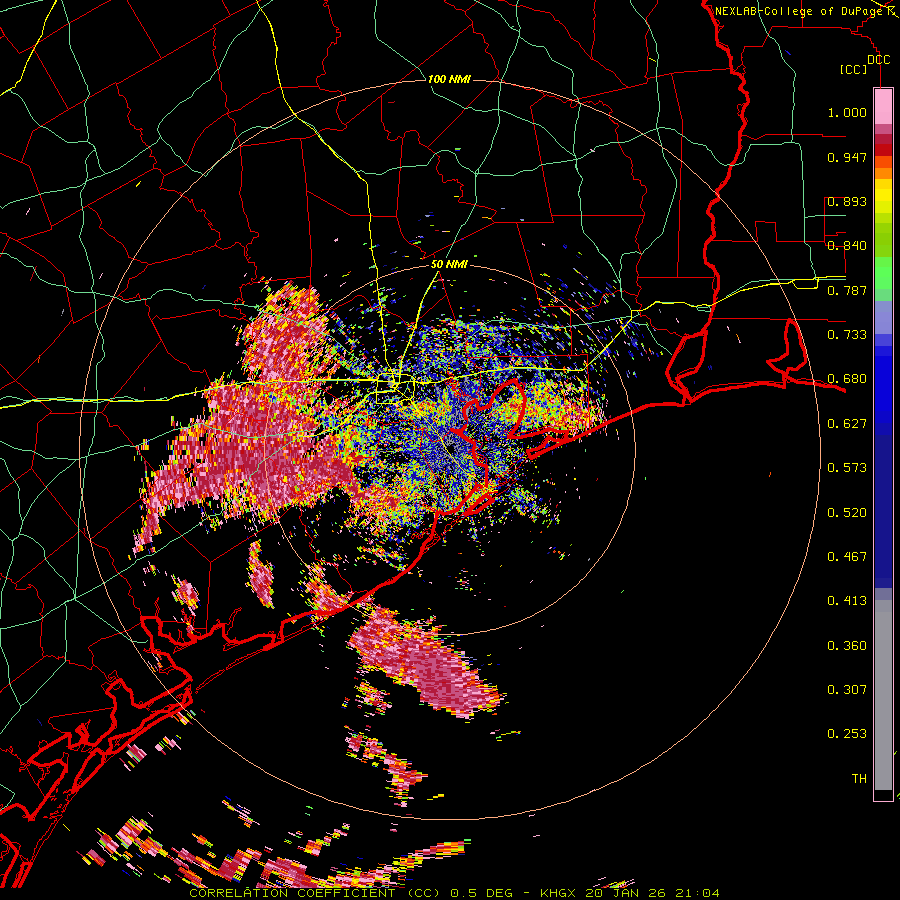Select the 0.947 legend value
The height and width of the screenshot is (900, 900).
[x=847, y=157]
